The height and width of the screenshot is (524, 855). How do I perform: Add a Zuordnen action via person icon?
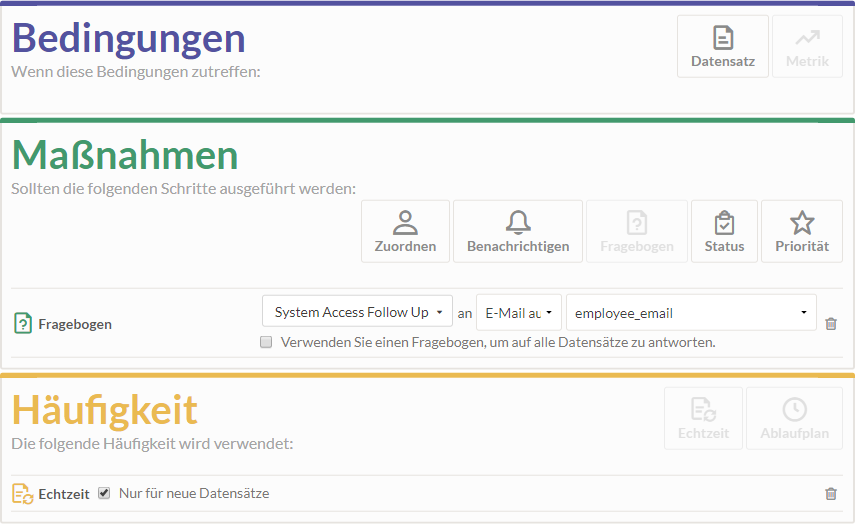pos(405,231)
